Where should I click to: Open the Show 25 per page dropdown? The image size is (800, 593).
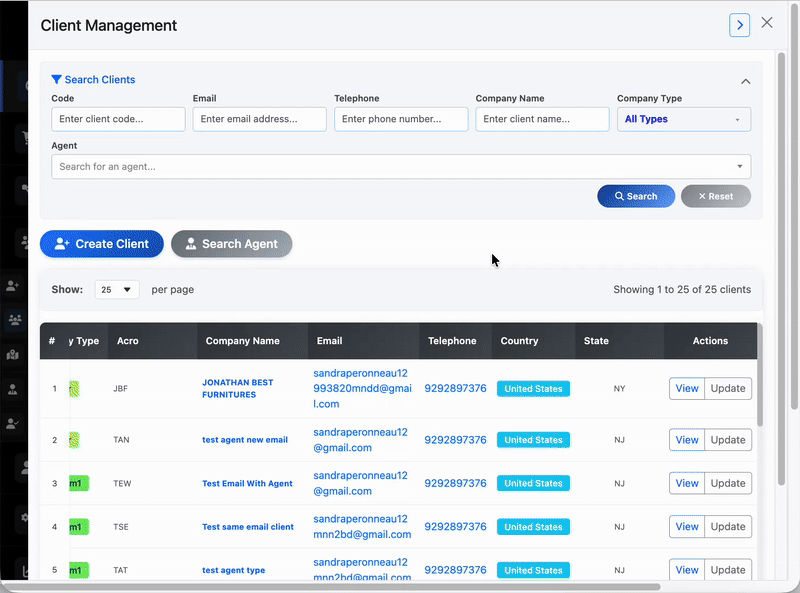(x=117, y=289)
